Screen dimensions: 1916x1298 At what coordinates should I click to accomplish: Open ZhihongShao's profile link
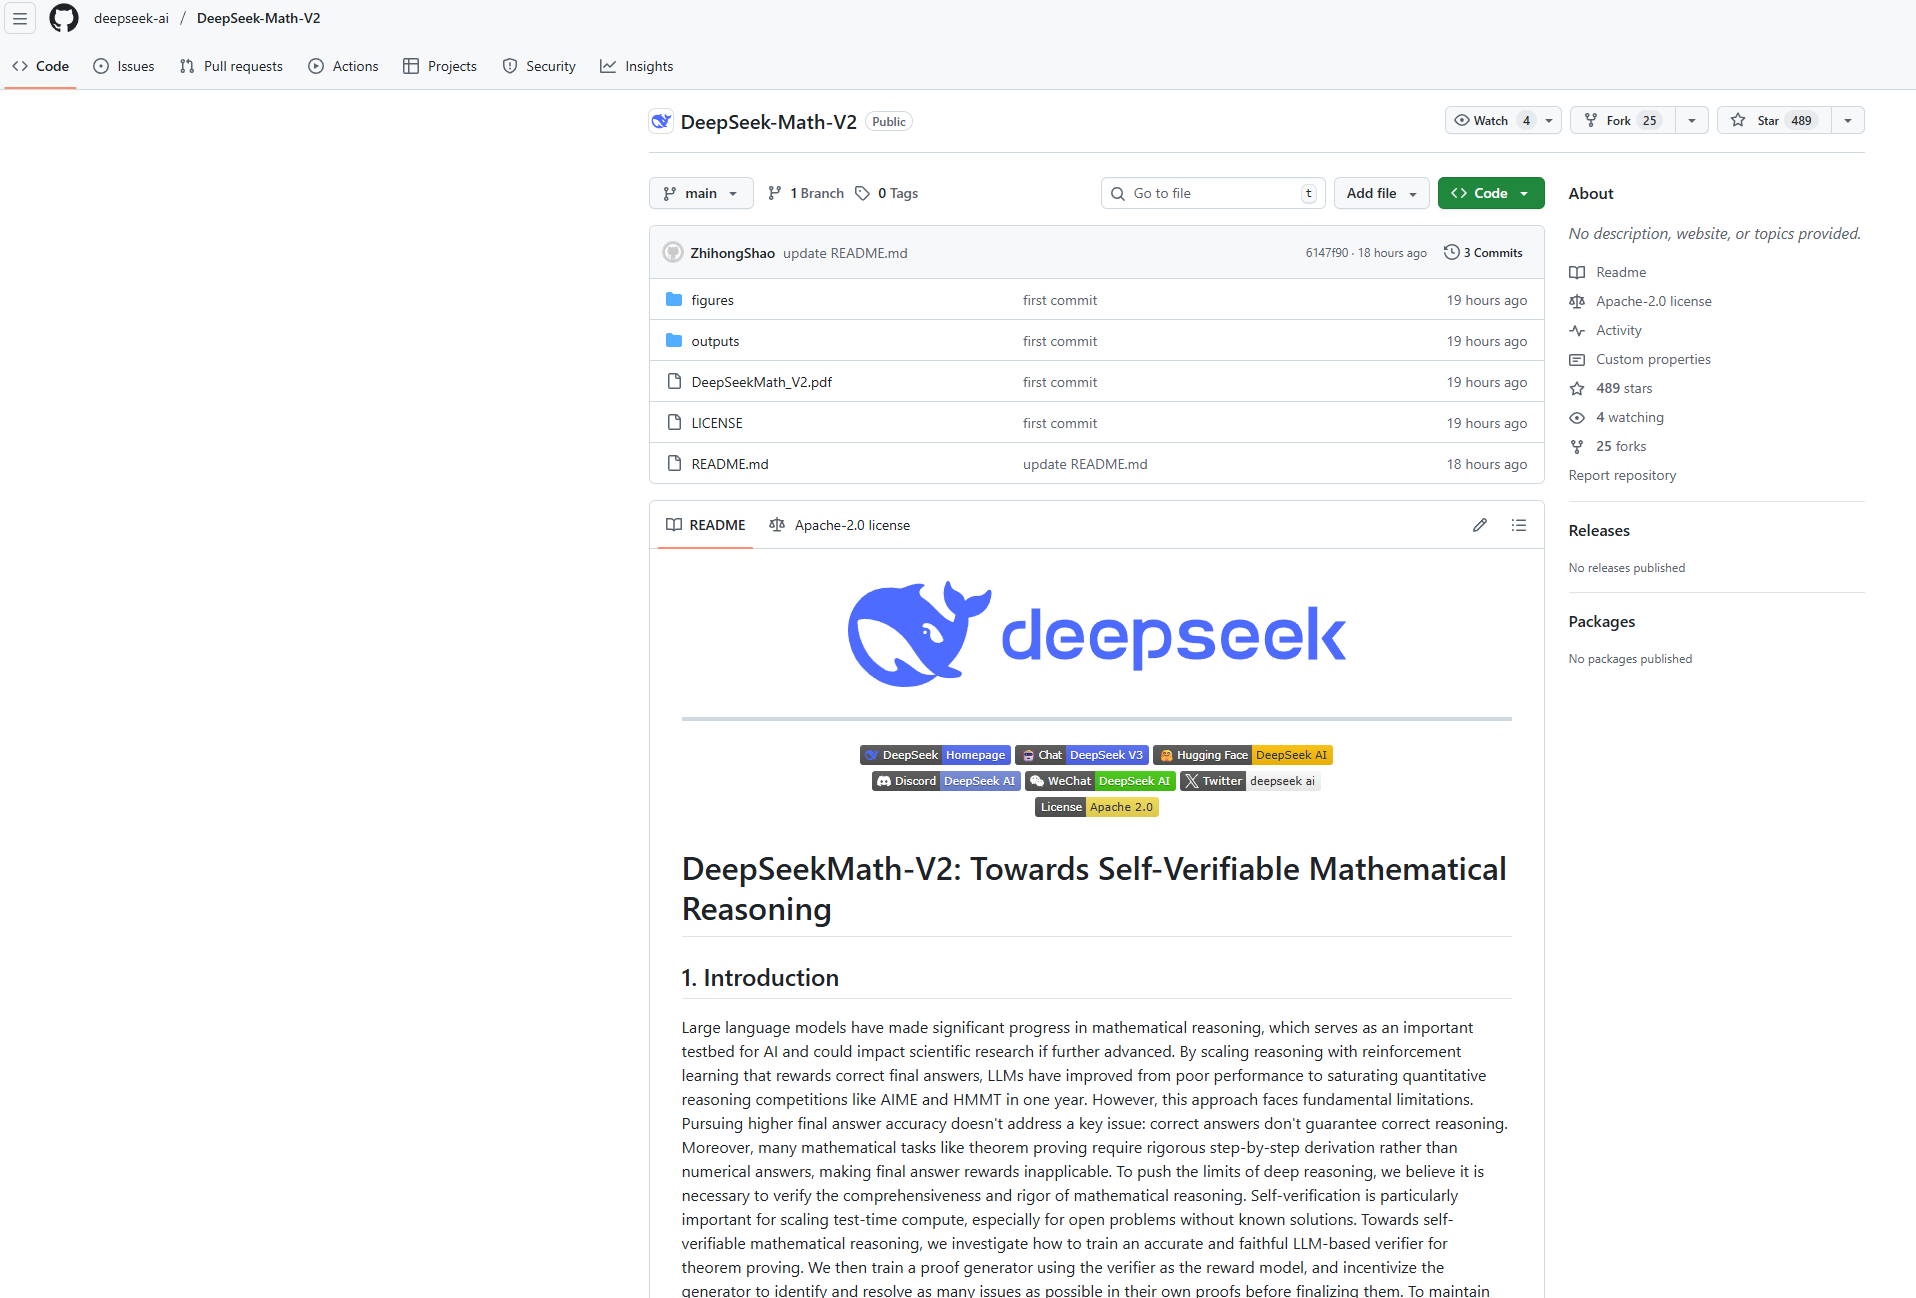tap(732, 253)
